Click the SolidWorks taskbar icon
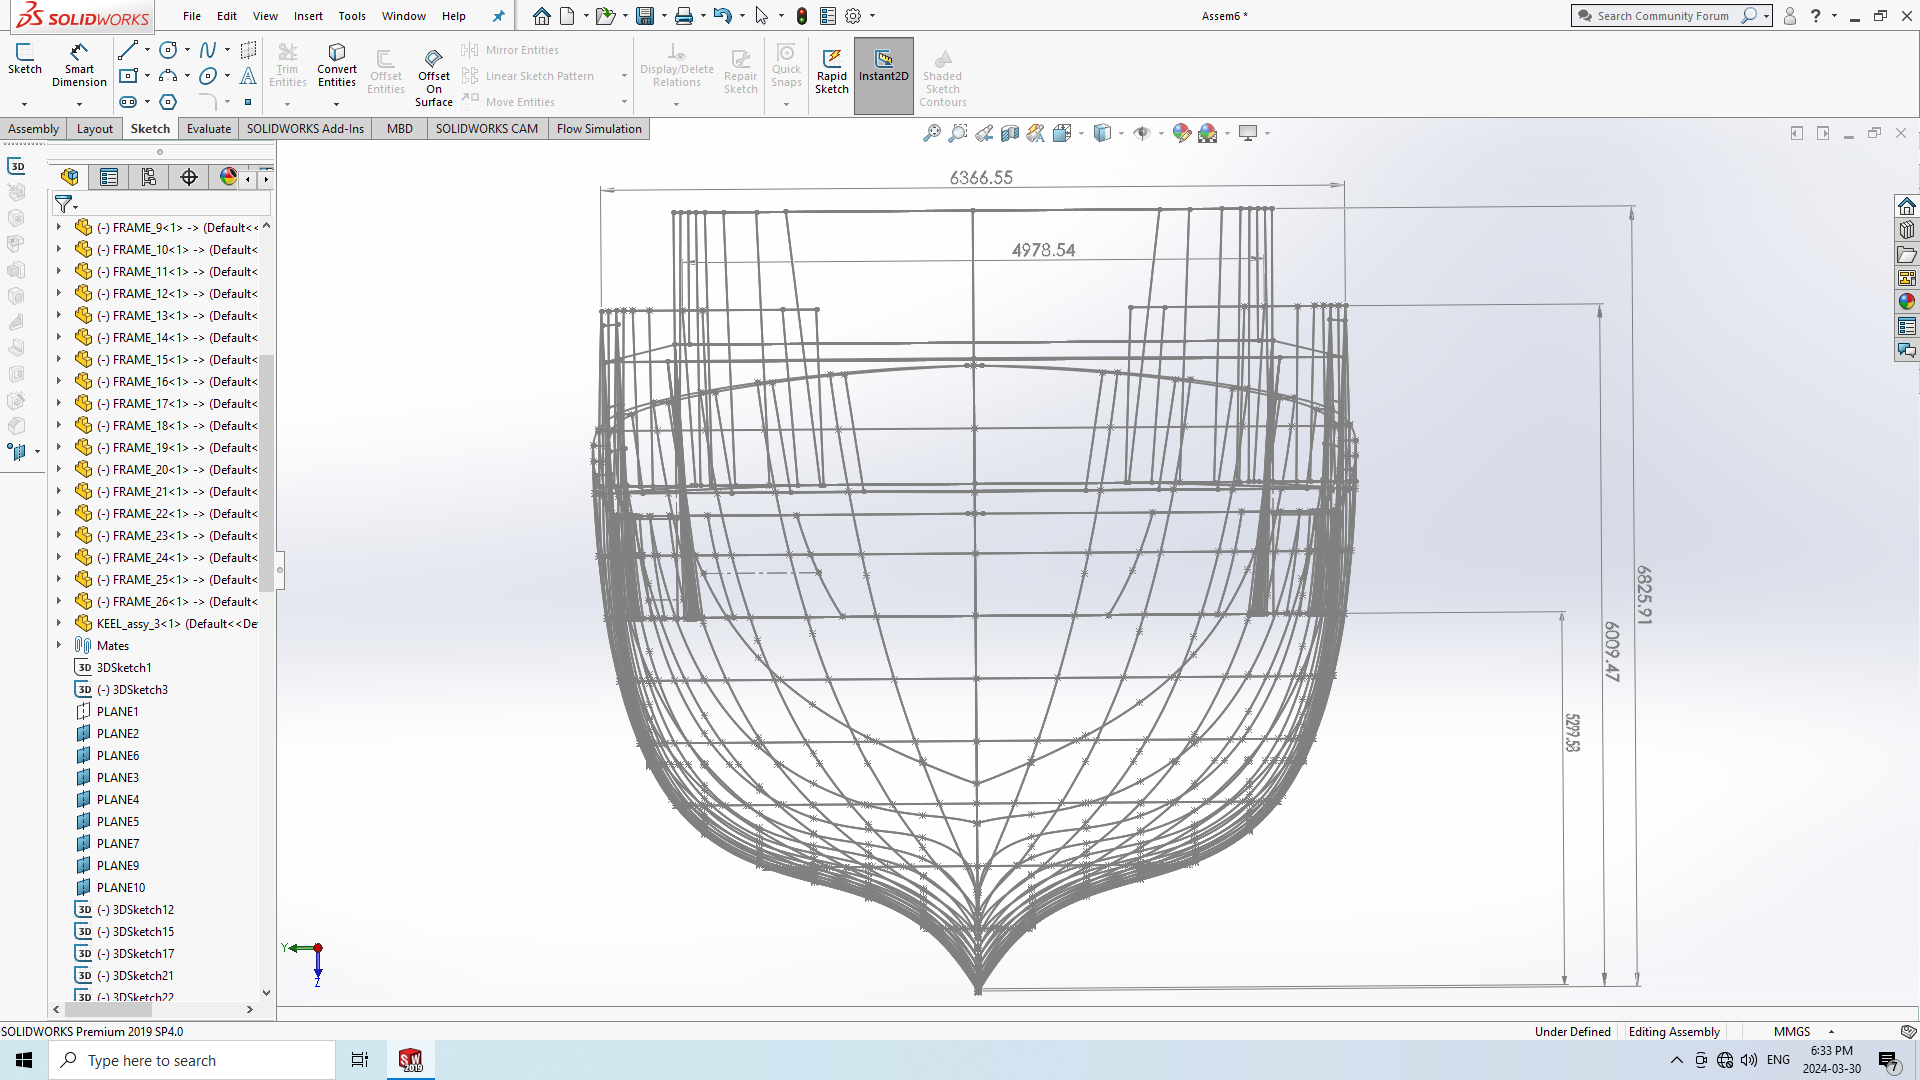Screen dimensions: 1920x1080 point(411,1060)
